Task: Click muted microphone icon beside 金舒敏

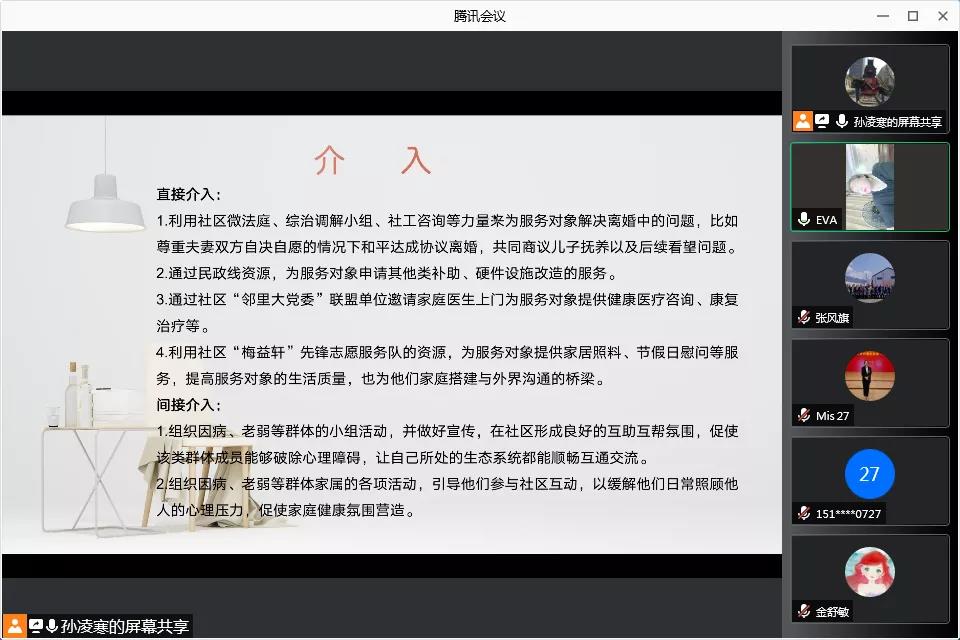Action: (803, 611)
